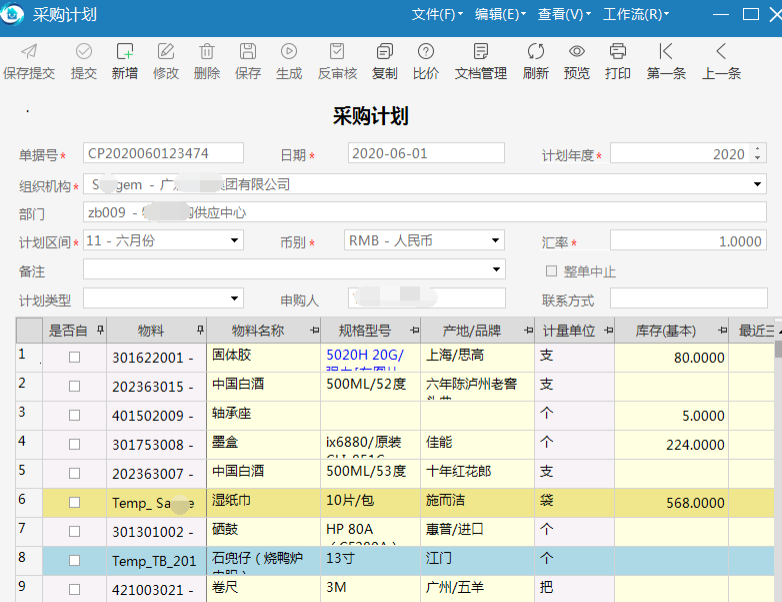This screenshot has height=602, width=782.
Task: Toggle the 整单中止 checkbox
Action: (x=551, y=271)
